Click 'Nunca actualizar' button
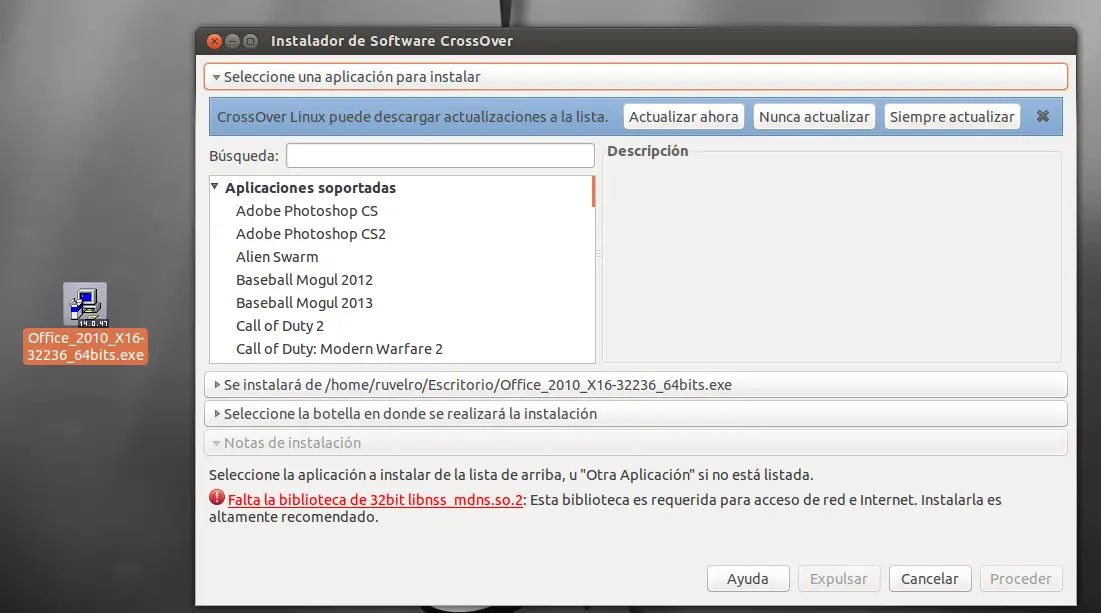The image size is (1101, 613). pyautogui.click(x=814, y=117)
